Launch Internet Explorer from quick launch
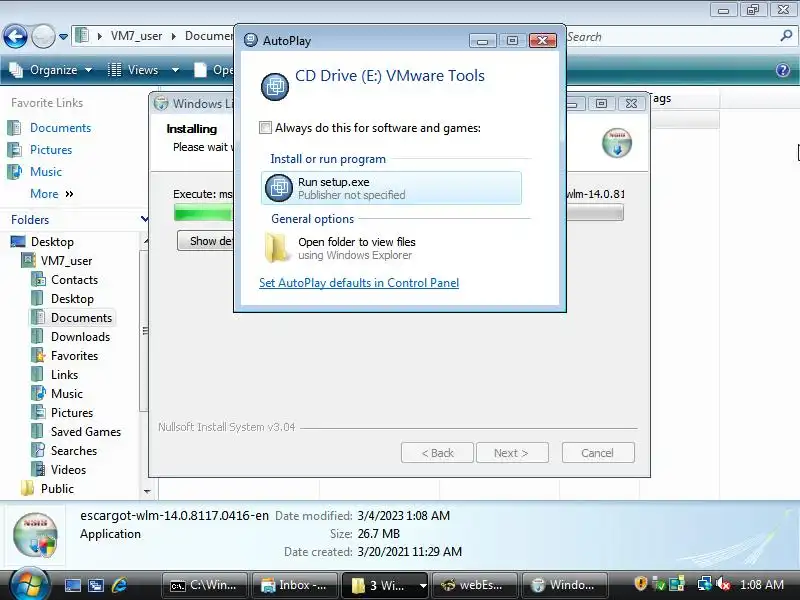 119,585
